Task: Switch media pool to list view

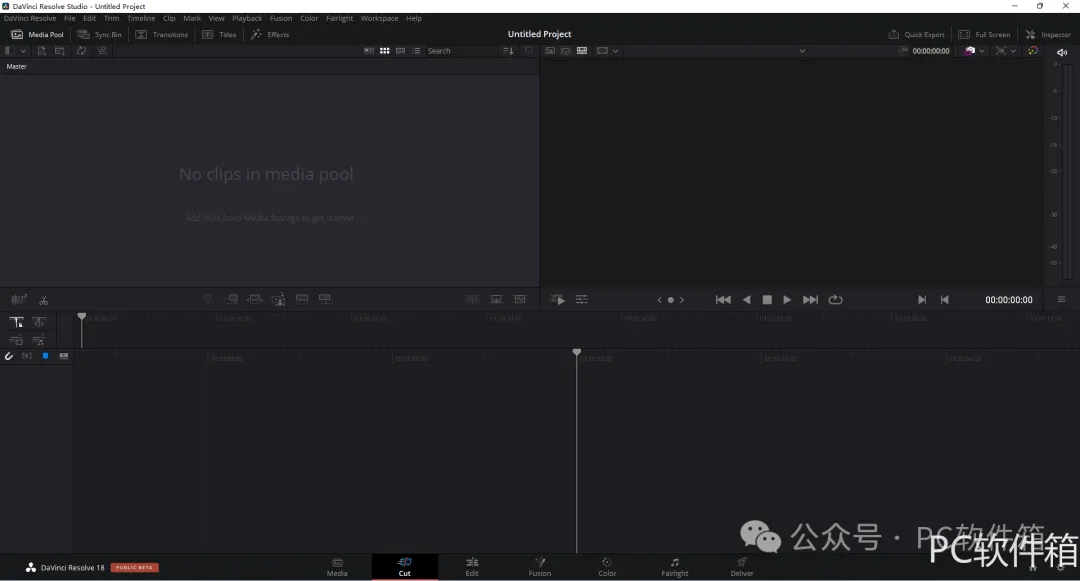Action: pos(416,51)
